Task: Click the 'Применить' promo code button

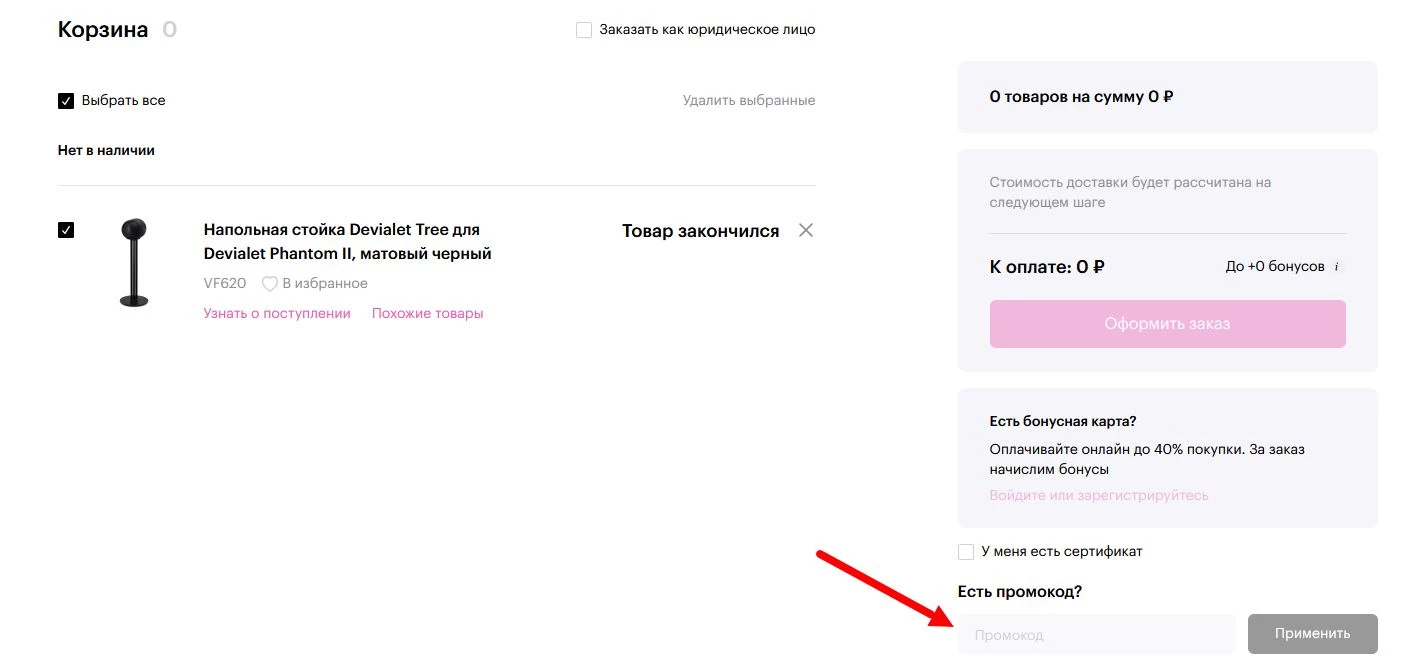Action: 1312,633
